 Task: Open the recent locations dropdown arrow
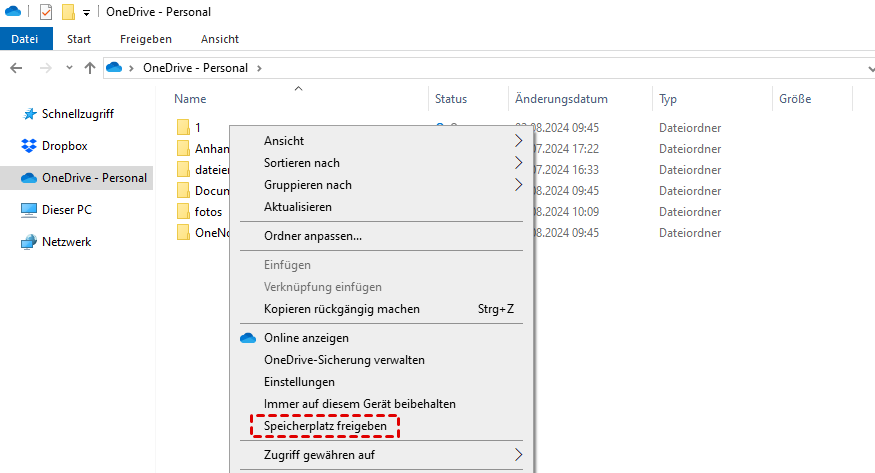[x=69, y=67]
